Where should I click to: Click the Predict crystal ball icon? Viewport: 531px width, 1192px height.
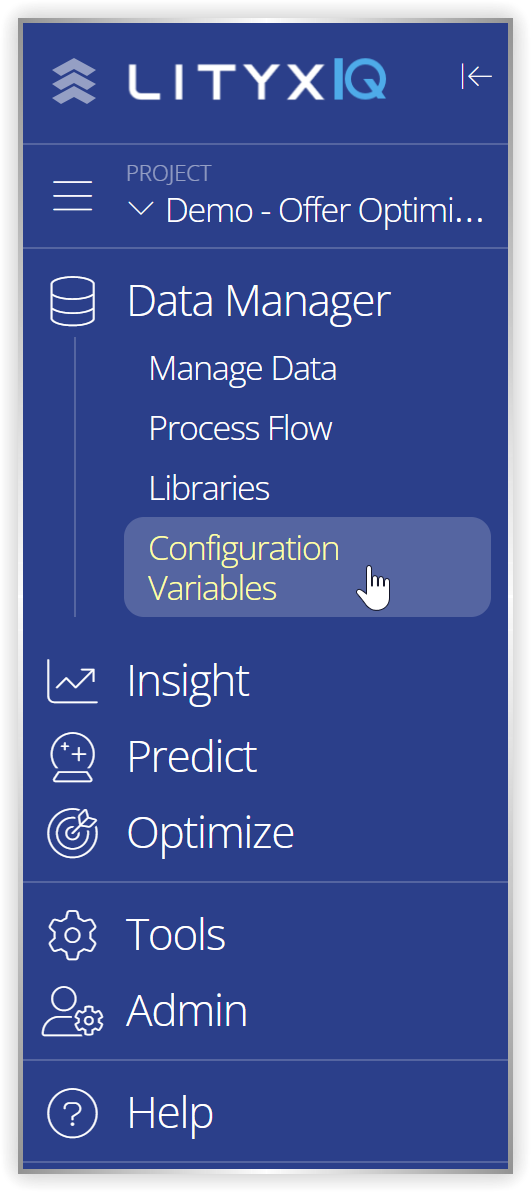click(72, 757)
